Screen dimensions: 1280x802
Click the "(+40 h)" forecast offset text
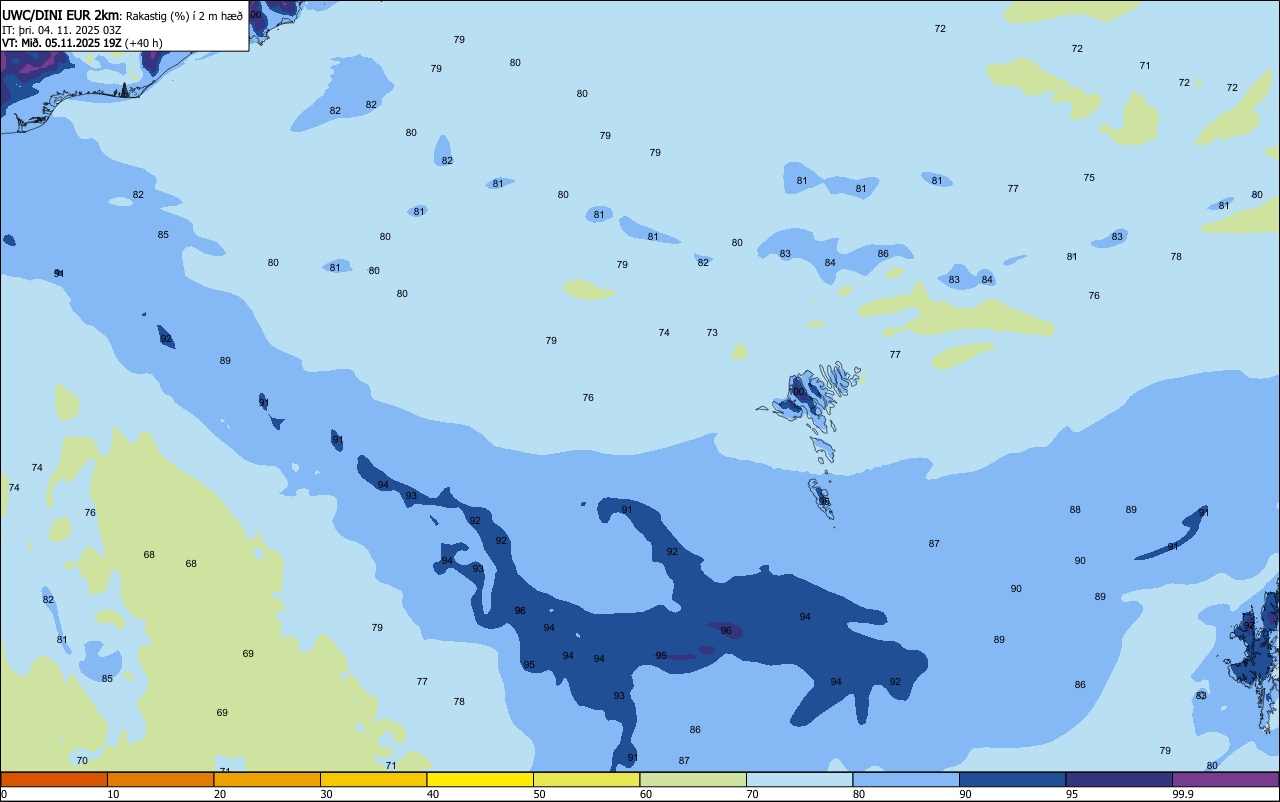click(144, 43)
